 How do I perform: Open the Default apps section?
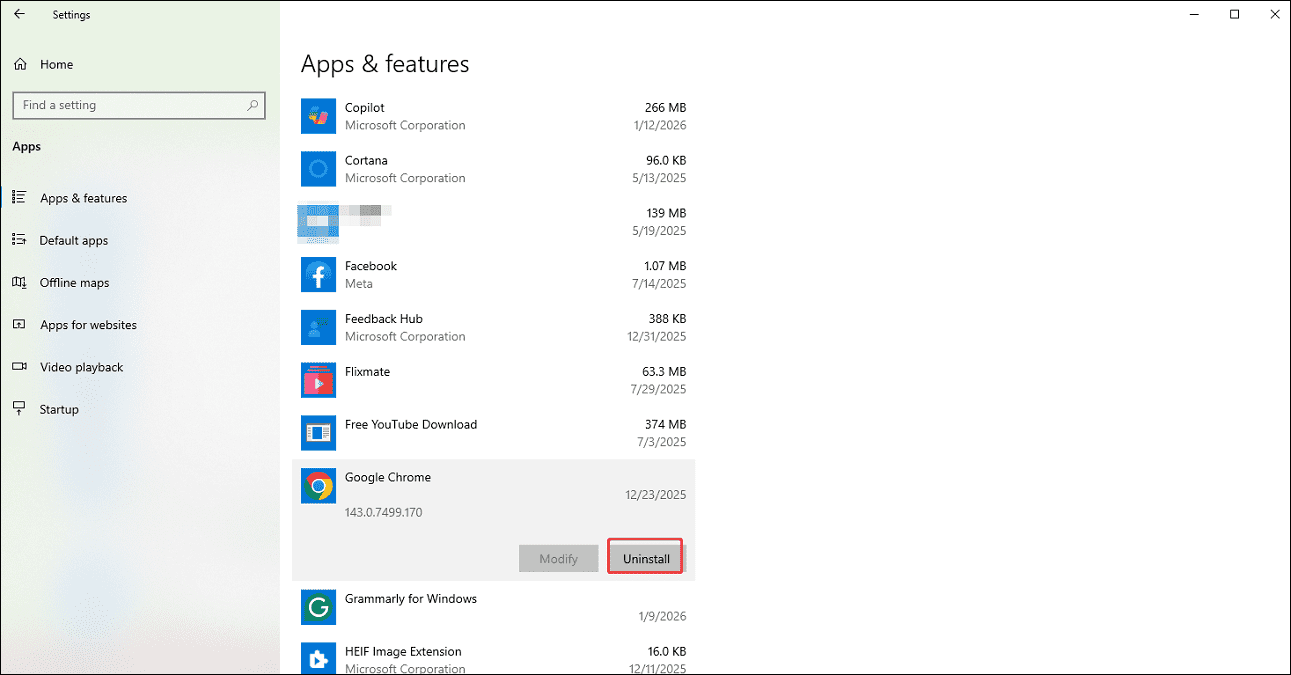coord(75,240)
